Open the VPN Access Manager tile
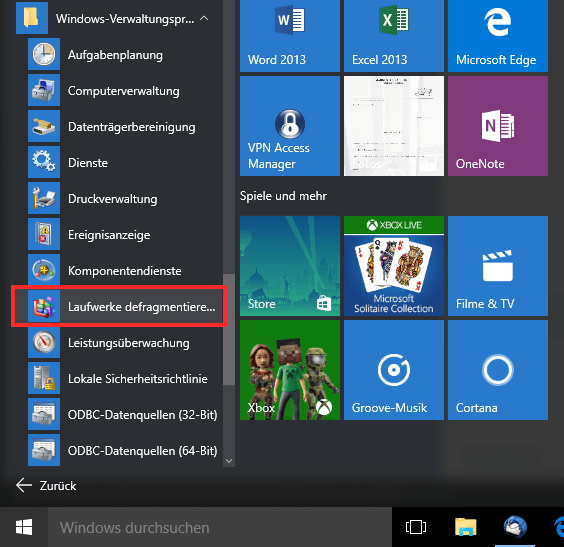The height and width of the screenshot is (547, 564). click(290, 126)
